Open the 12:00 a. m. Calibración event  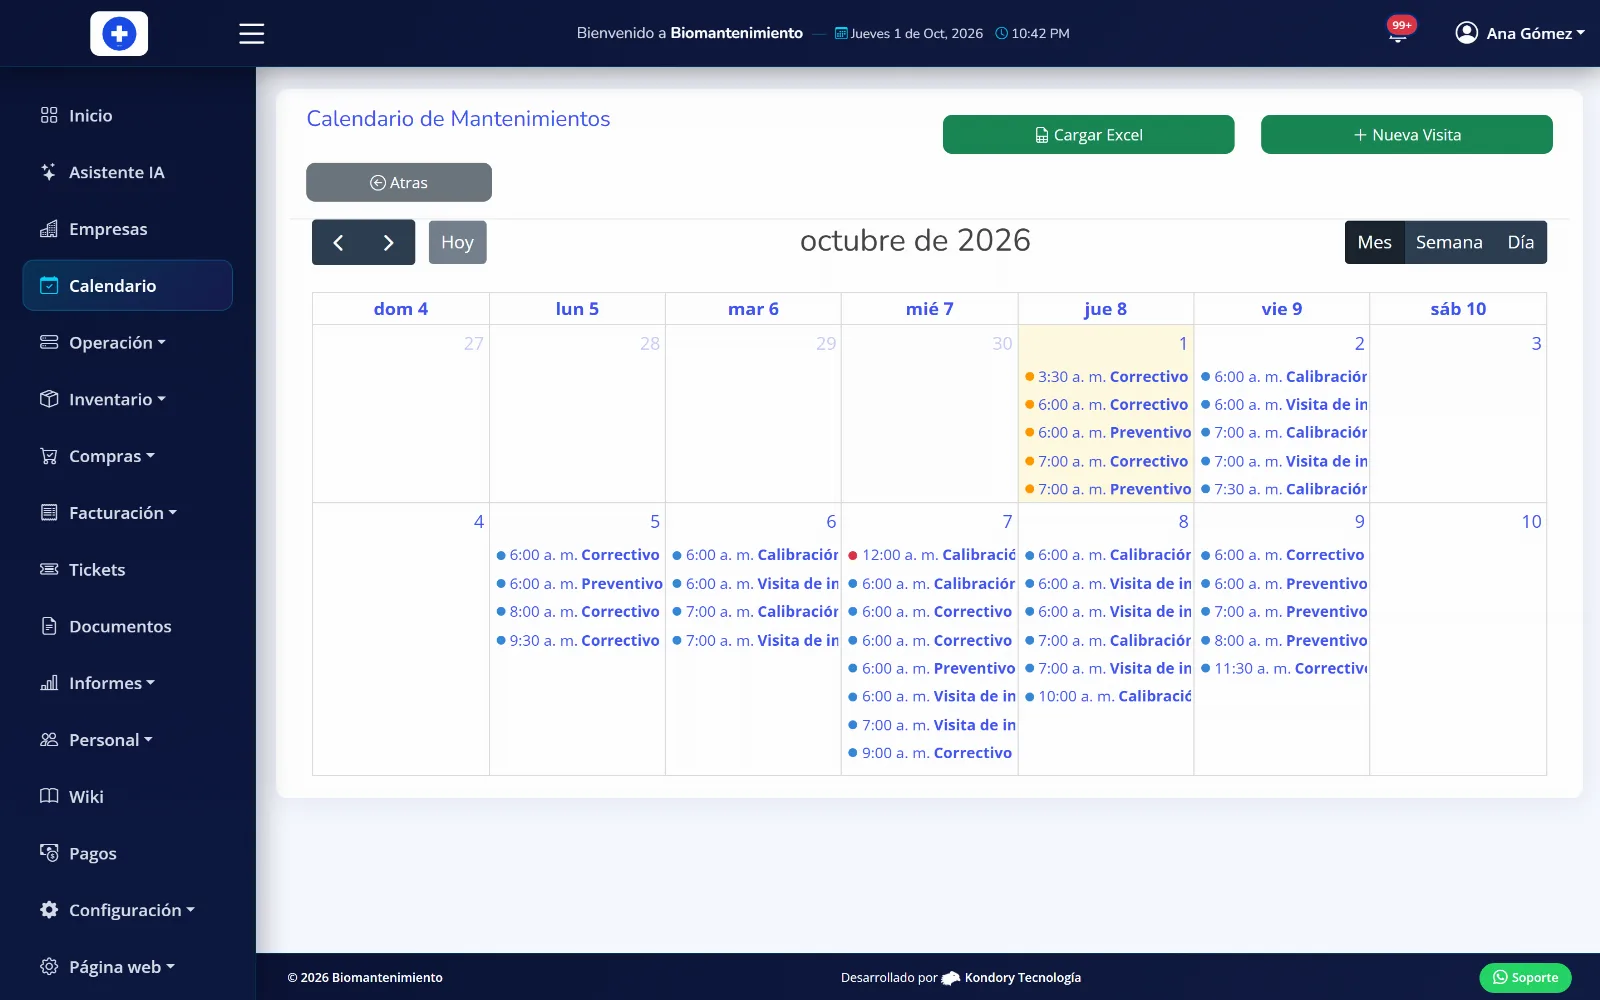tap(931, 555)
